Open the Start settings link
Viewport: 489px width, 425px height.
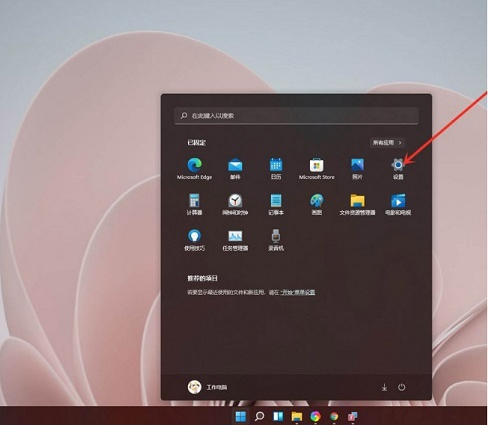297,292
